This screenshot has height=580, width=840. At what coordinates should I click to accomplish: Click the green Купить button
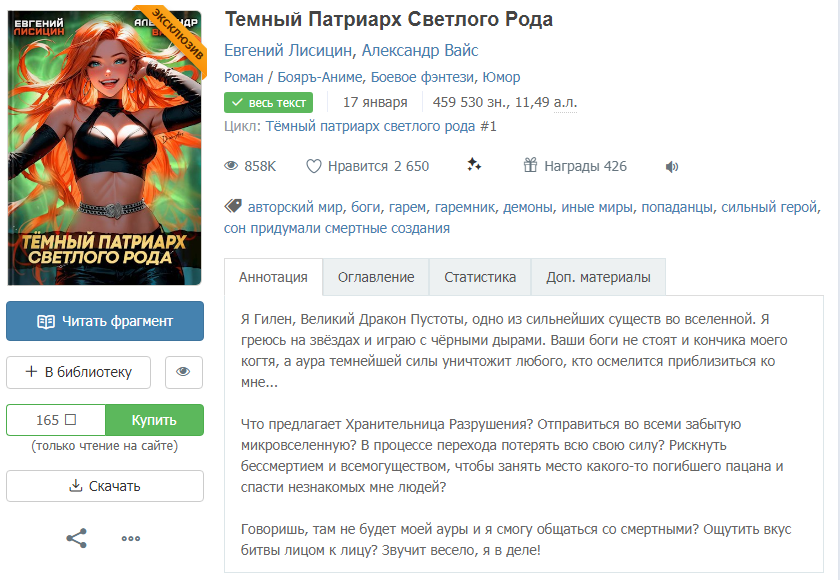coord(154,420)
